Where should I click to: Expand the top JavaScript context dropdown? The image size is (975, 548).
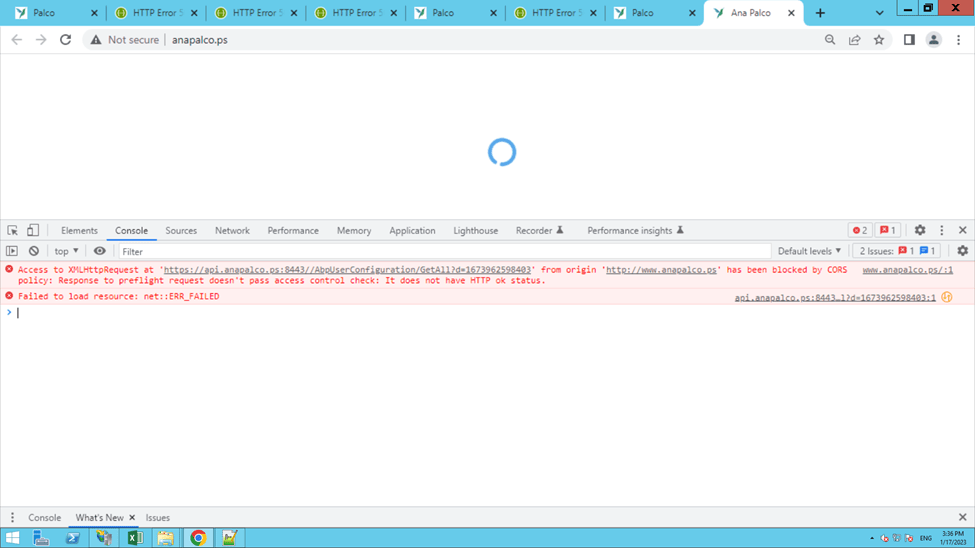pyautogui.click(x=66, y=251)
